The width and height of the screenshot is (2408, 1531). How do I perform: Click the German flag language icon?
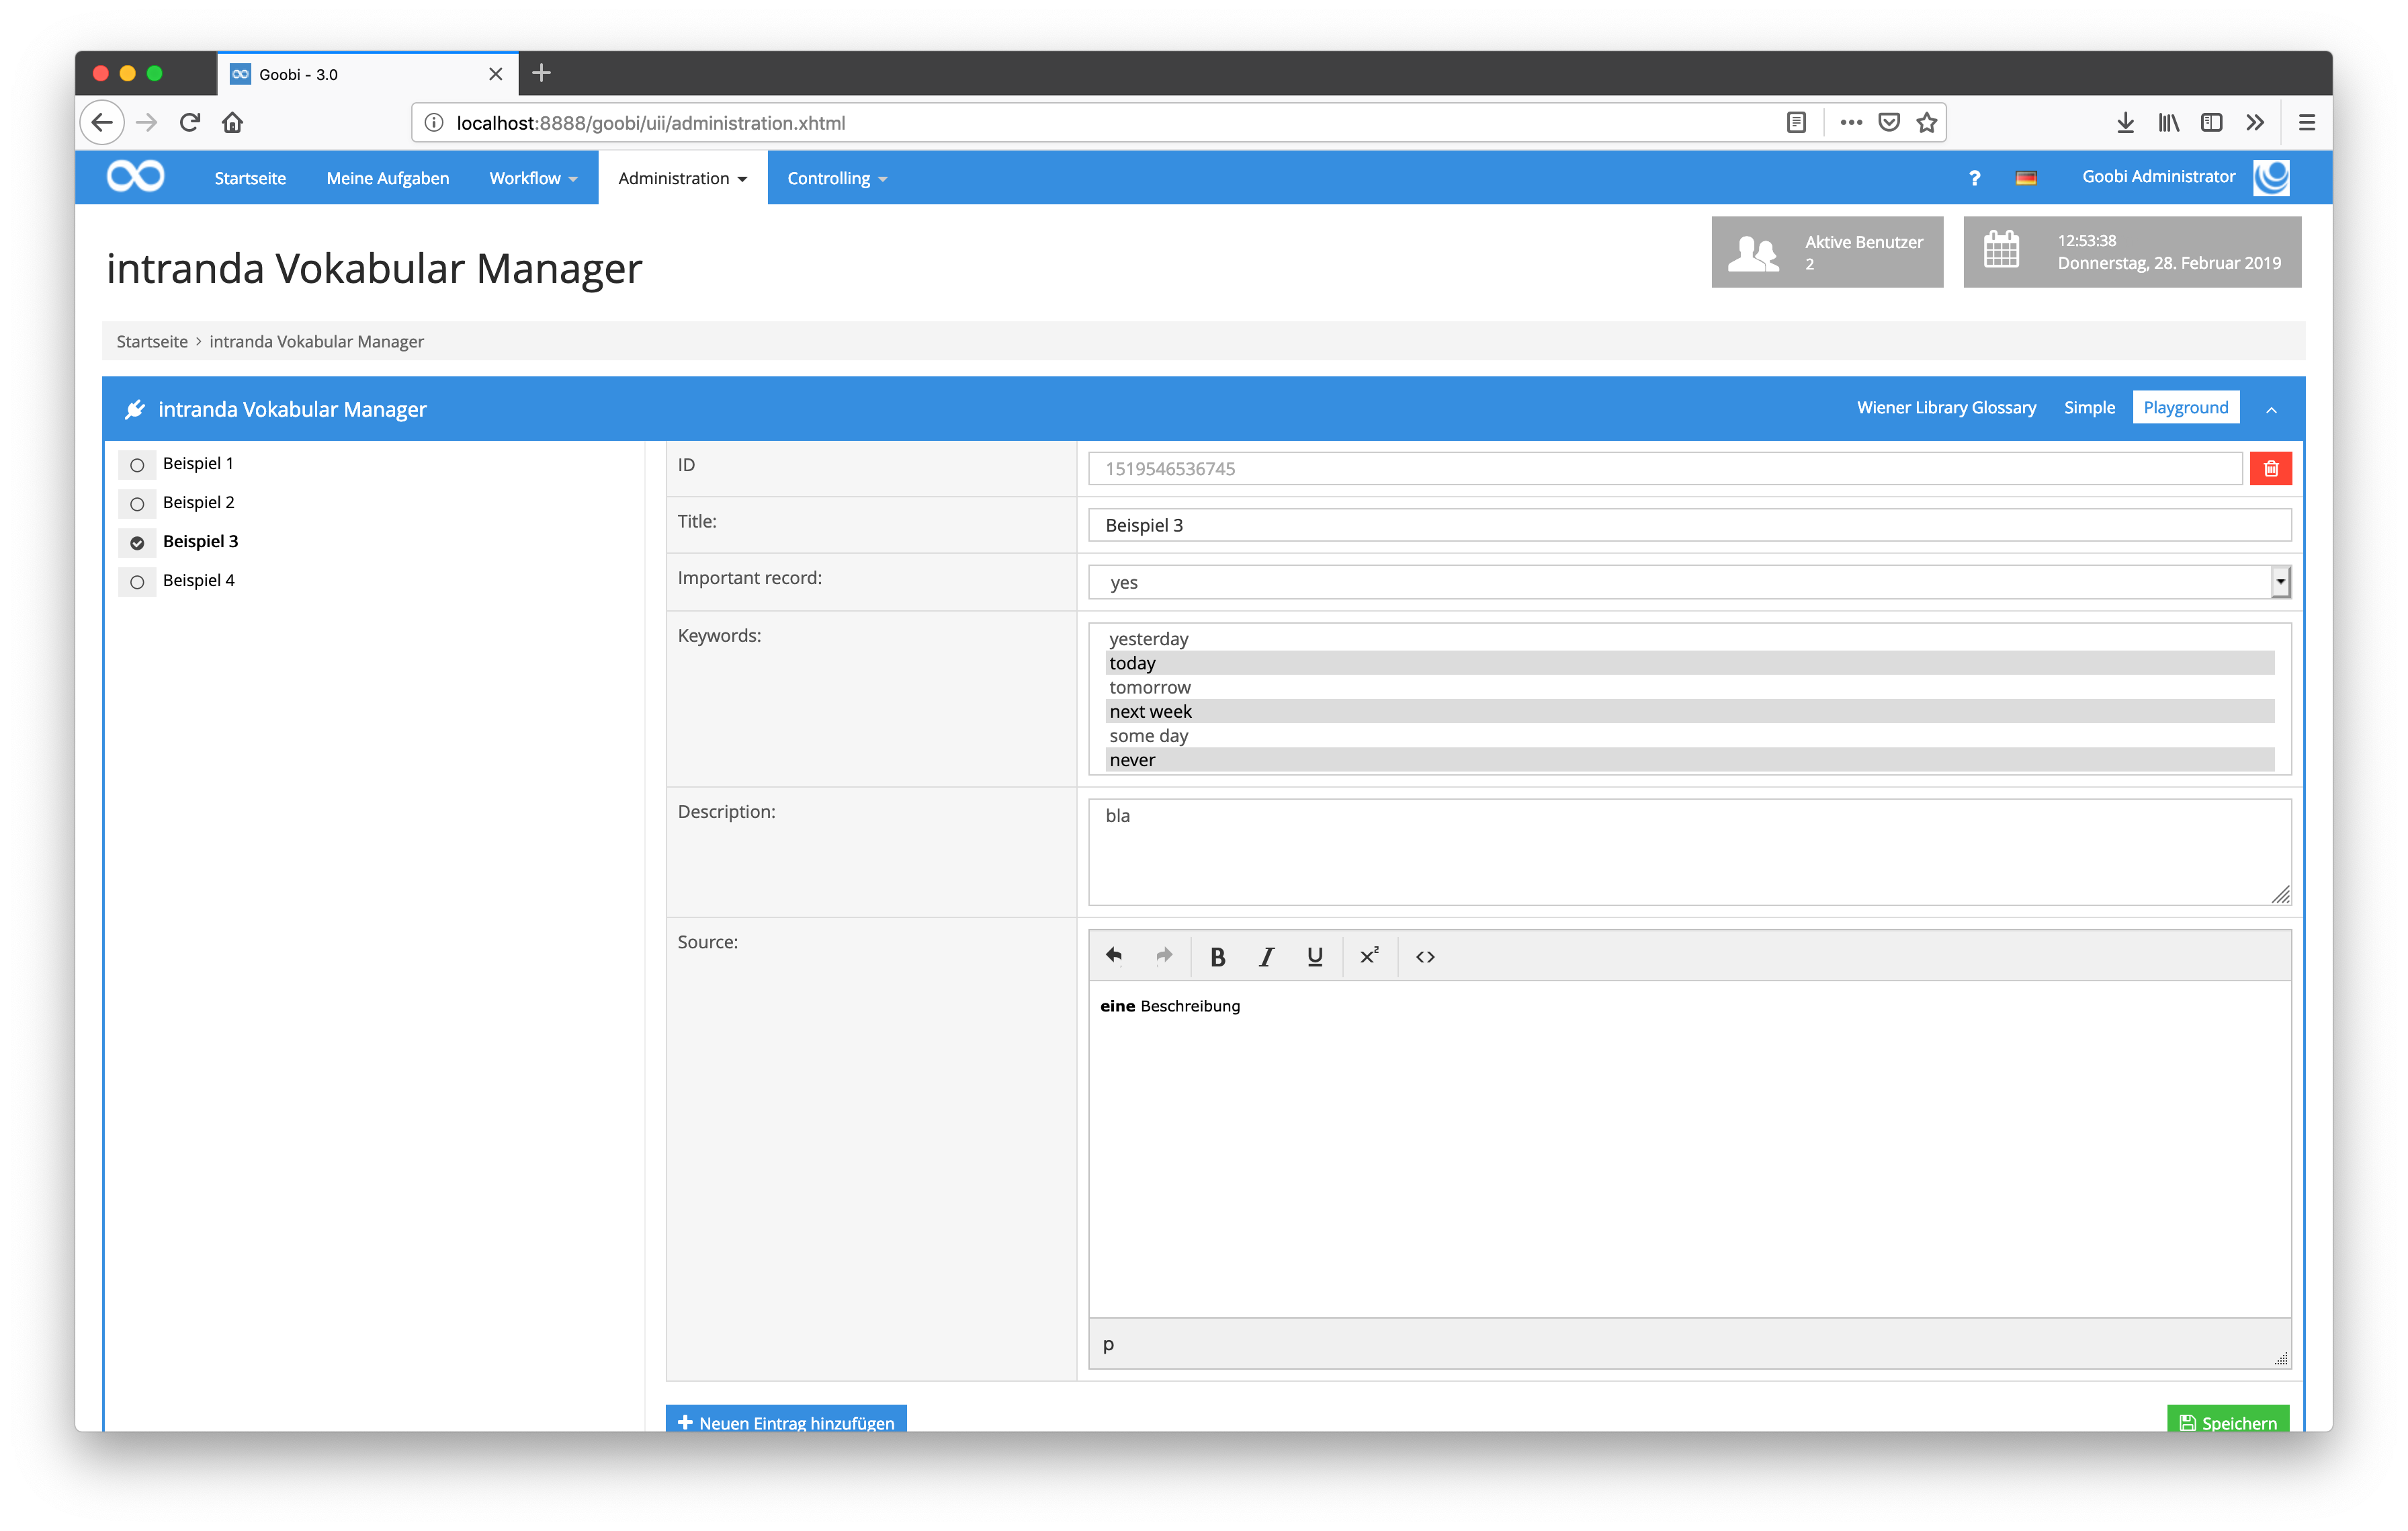tap(2026, 178)
